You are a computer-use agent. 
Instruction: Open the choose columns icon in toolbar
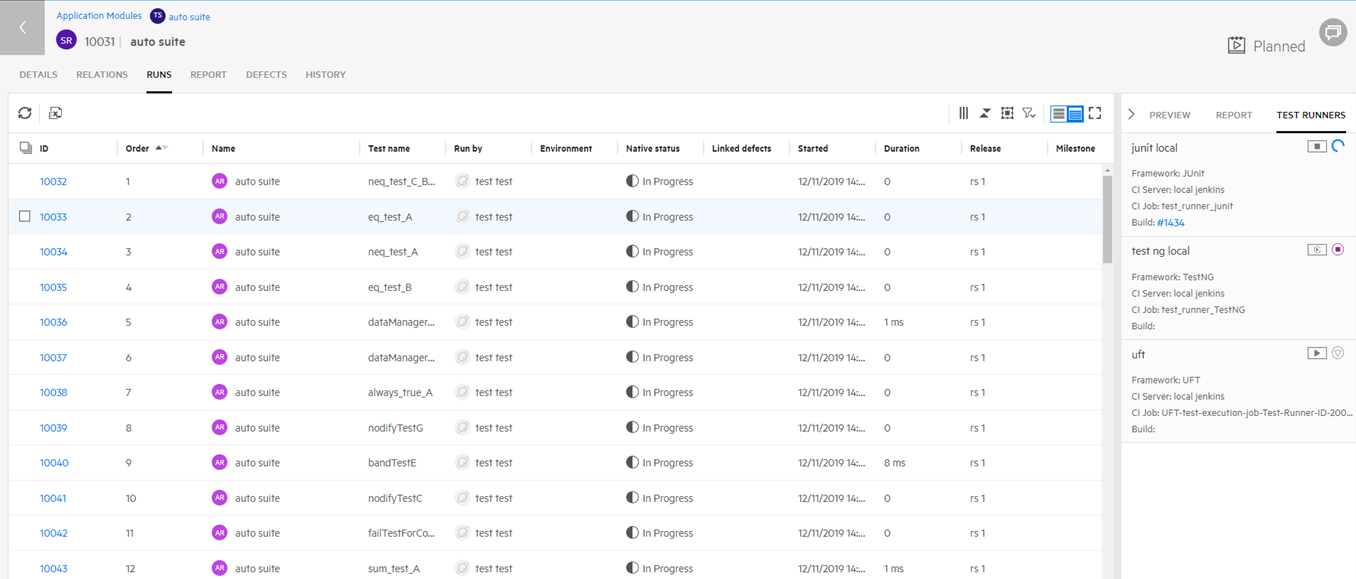point(963,113)
